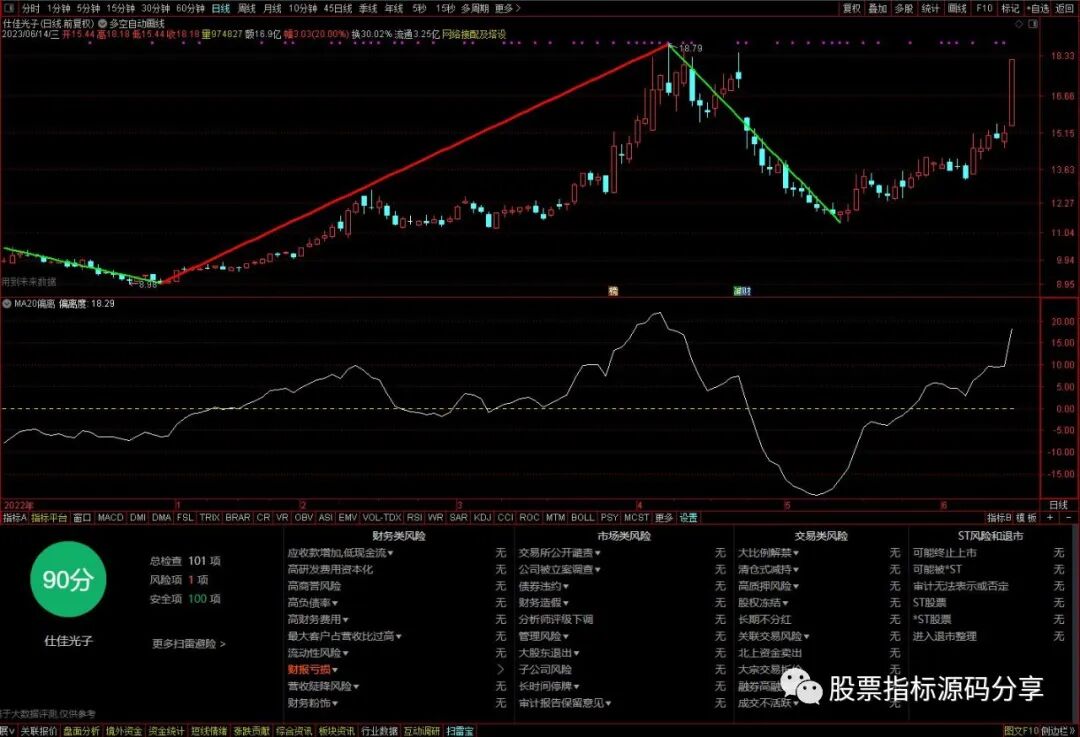Click the 复权 button
Viewport: 1080px width, 737px height.
852,8
